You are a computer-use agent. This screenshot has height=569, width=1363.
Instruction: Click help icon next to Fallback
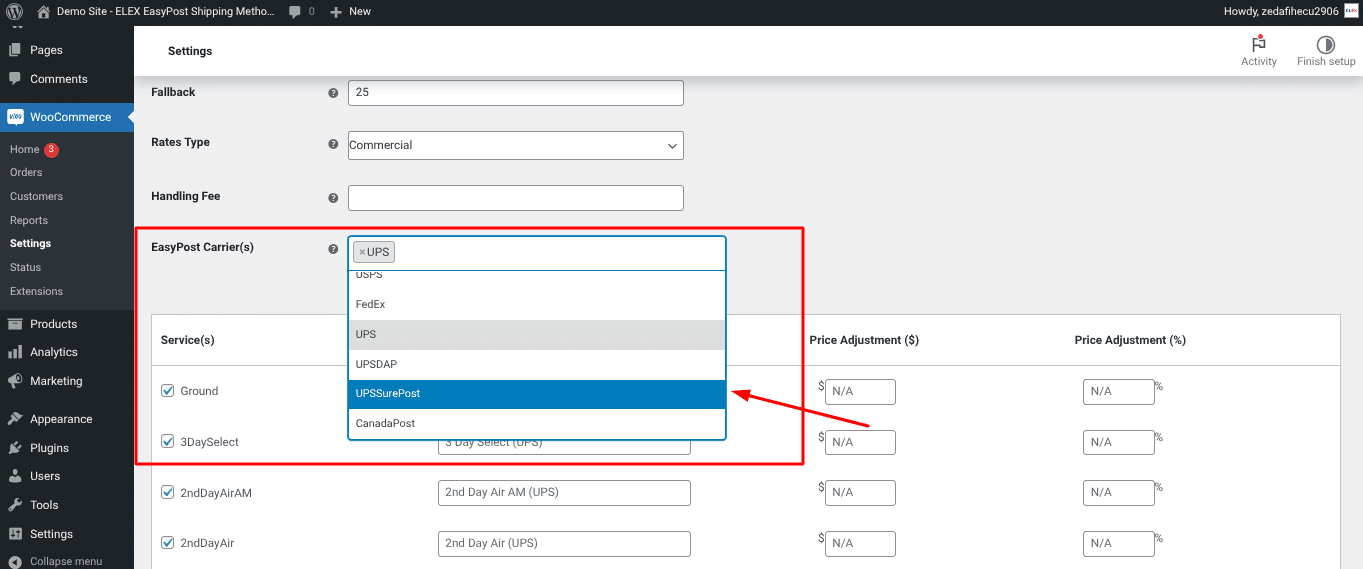tap(333, 93)
